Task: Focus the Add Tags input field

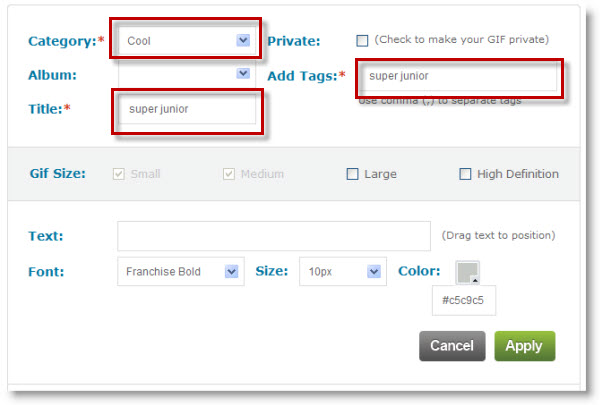Action: (457, 76)
